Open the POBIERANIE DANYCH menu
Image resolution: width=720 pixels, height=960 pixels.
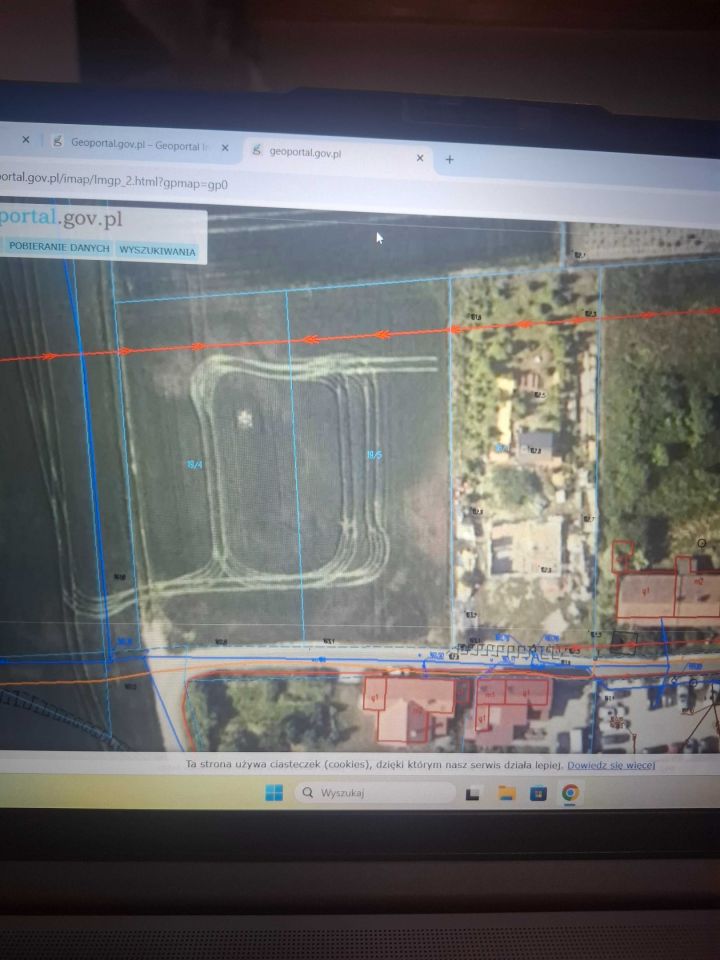[x=59, y=248]
